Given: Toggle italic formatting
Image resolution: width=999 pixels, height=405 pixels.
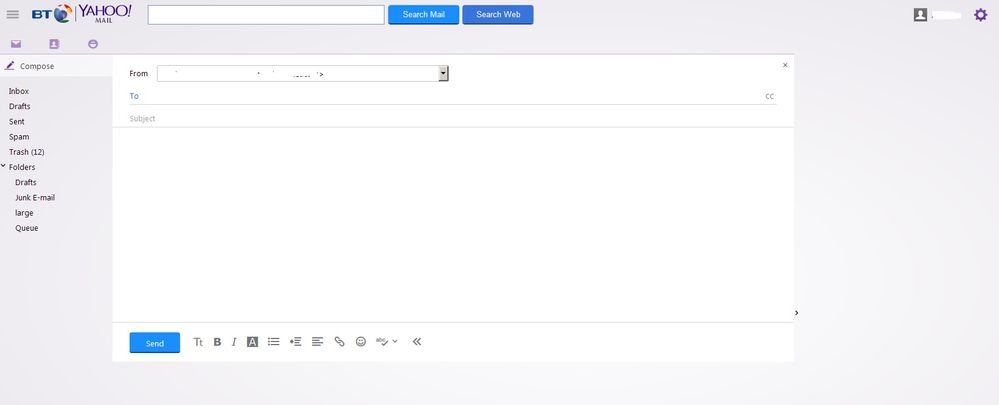Looking at the screenshot, I should click(234, 342).
